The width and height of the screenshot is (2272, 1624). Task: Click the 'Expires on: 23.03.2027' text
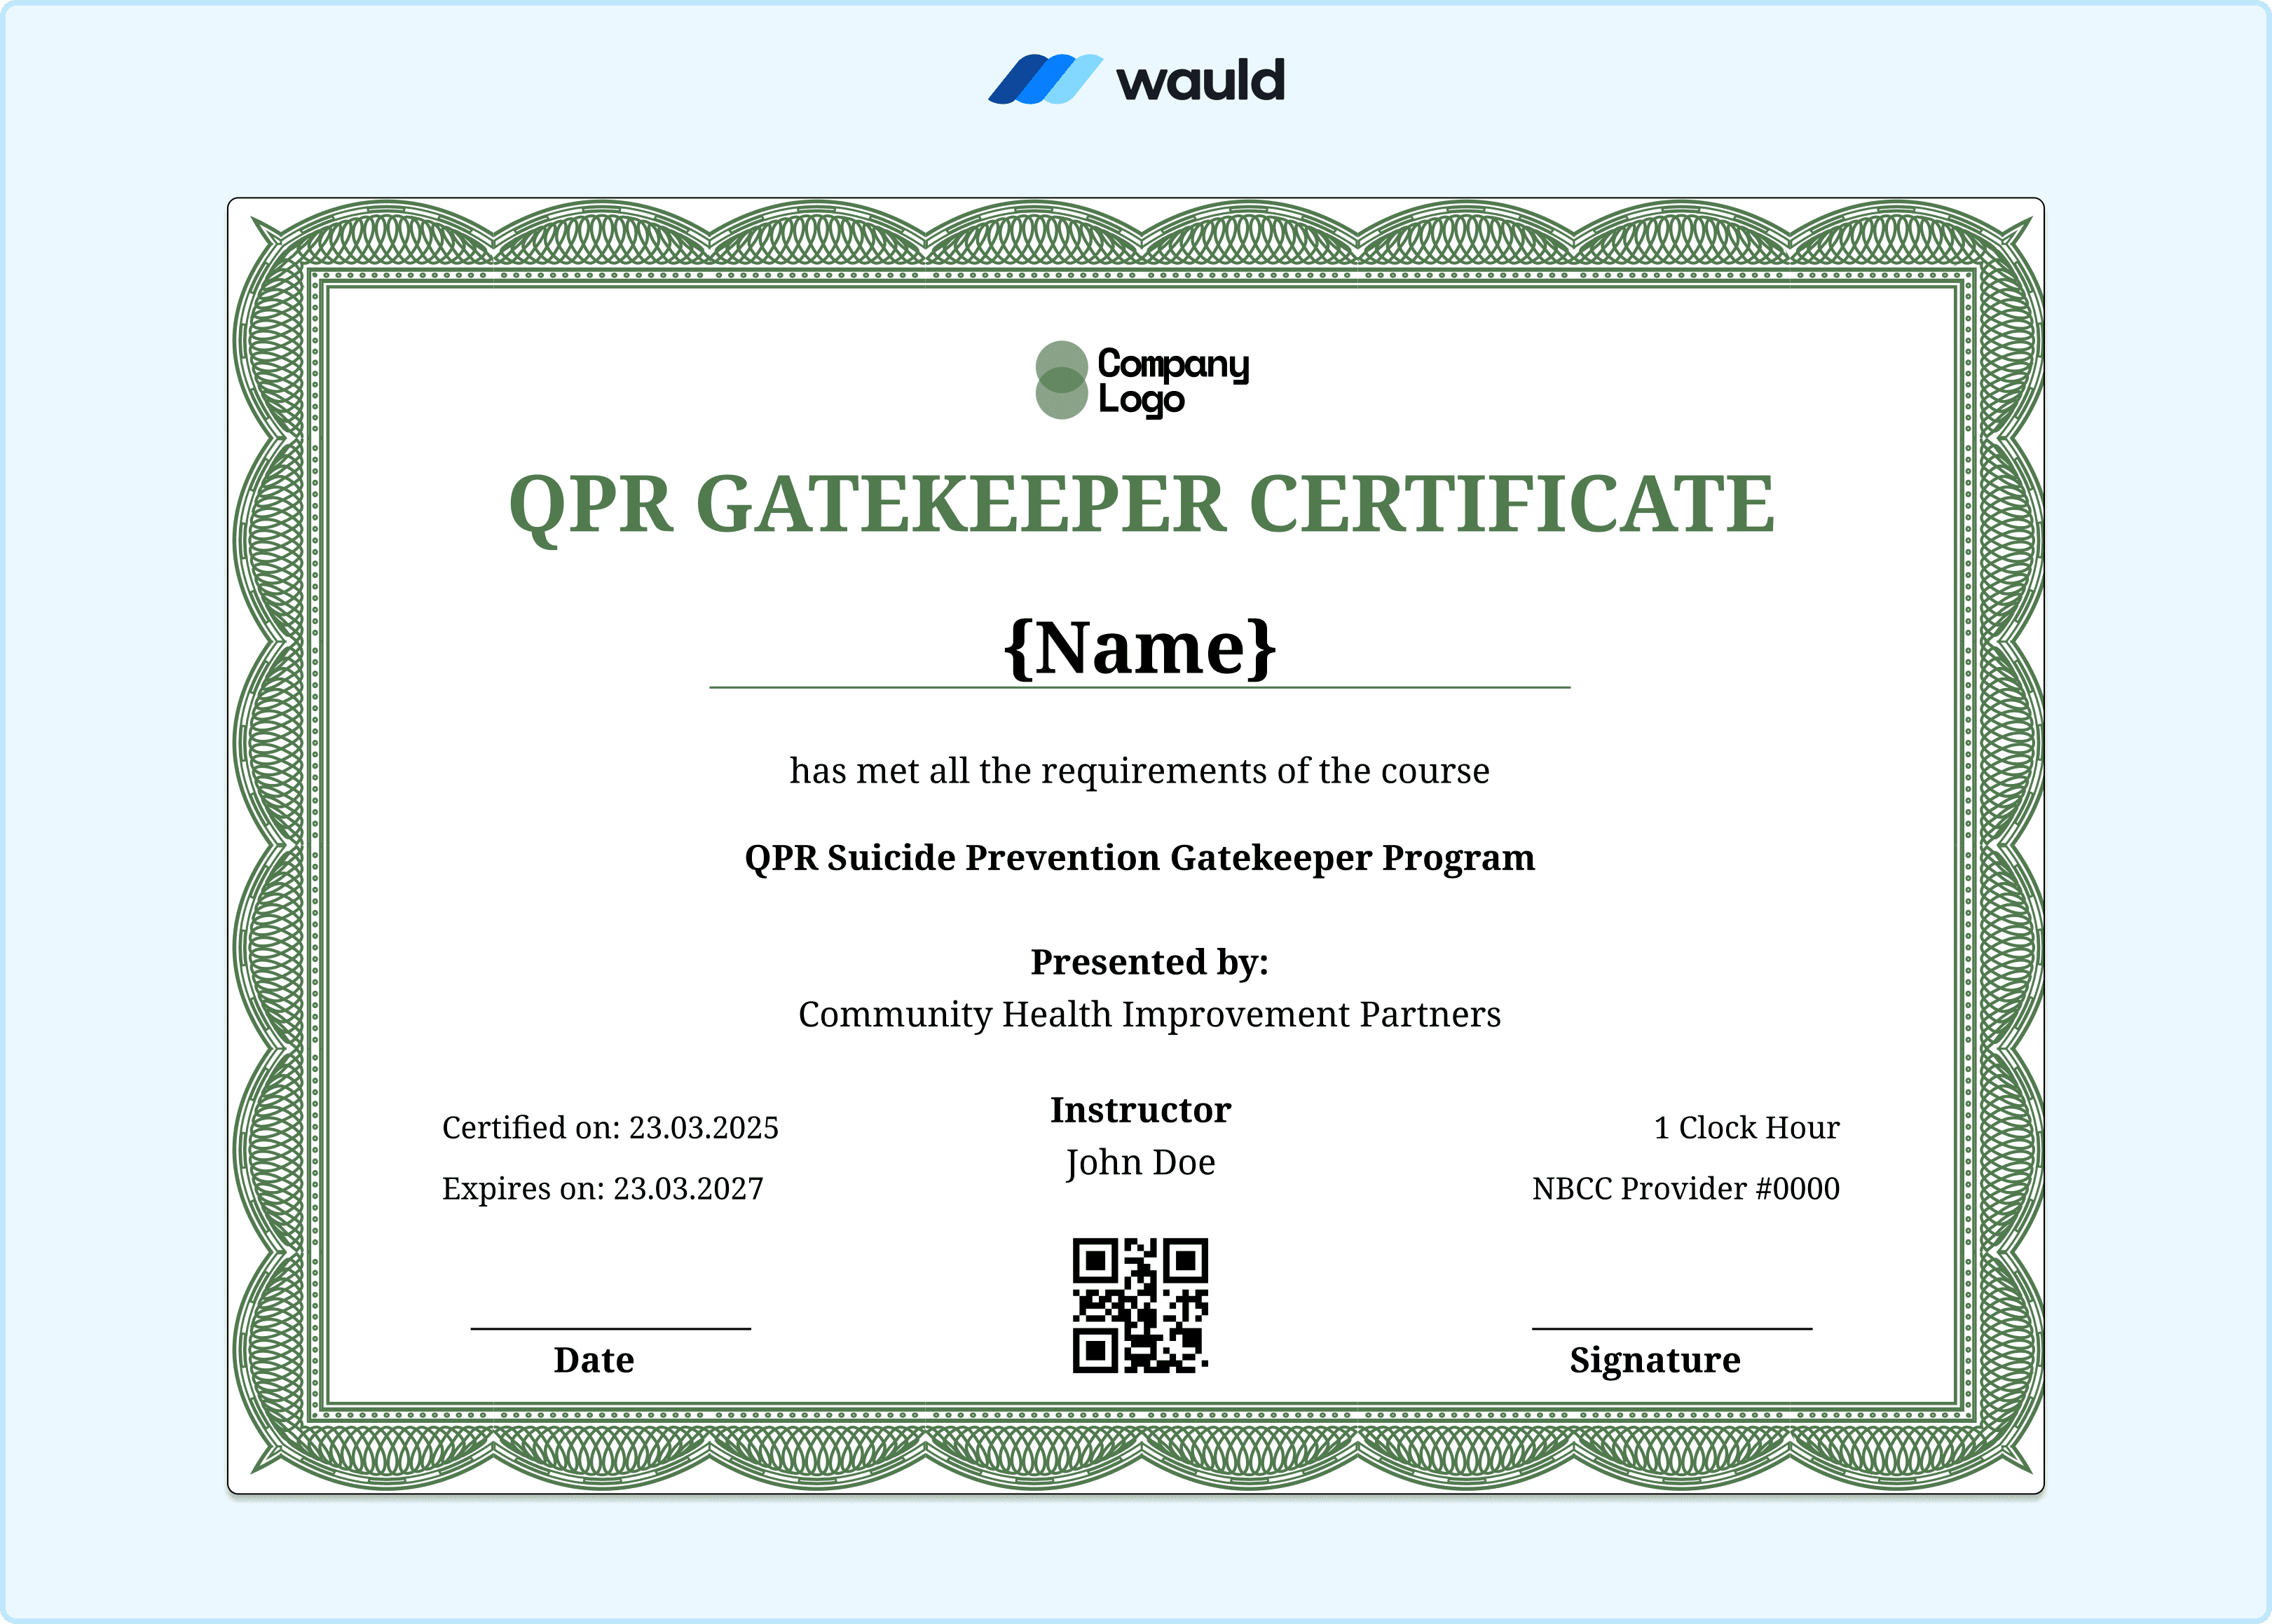click(602, 1189)
